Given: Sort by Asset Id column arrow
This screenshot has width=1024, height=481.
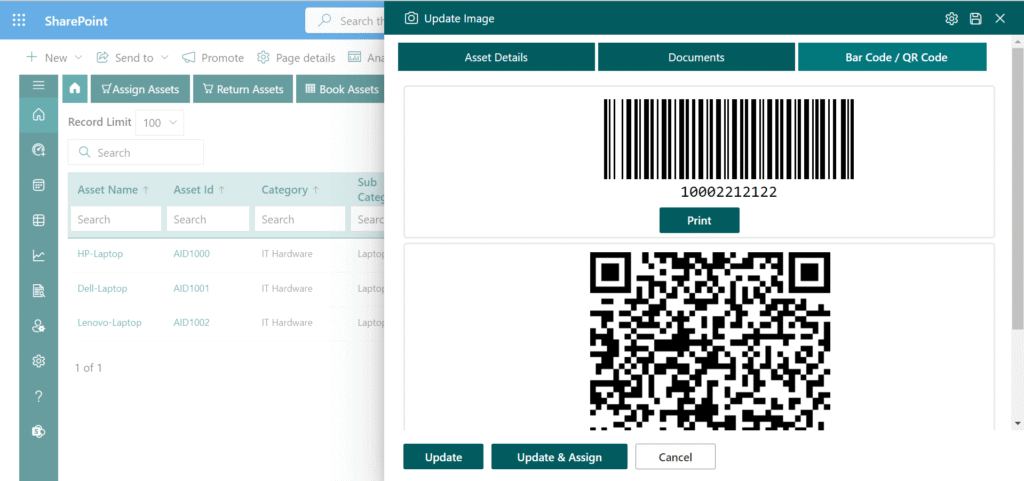Looking at the screenshot, I should 221,190.
